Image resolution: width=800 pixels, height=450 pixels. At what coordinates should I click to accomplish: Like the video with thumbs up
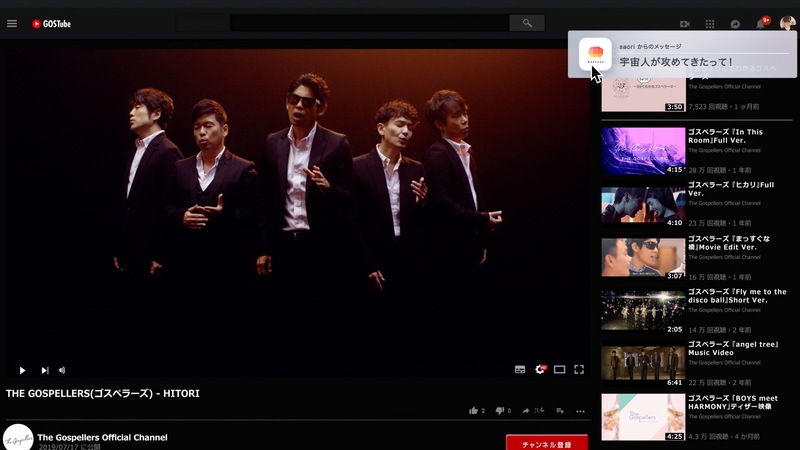click(x=474, y=411)
